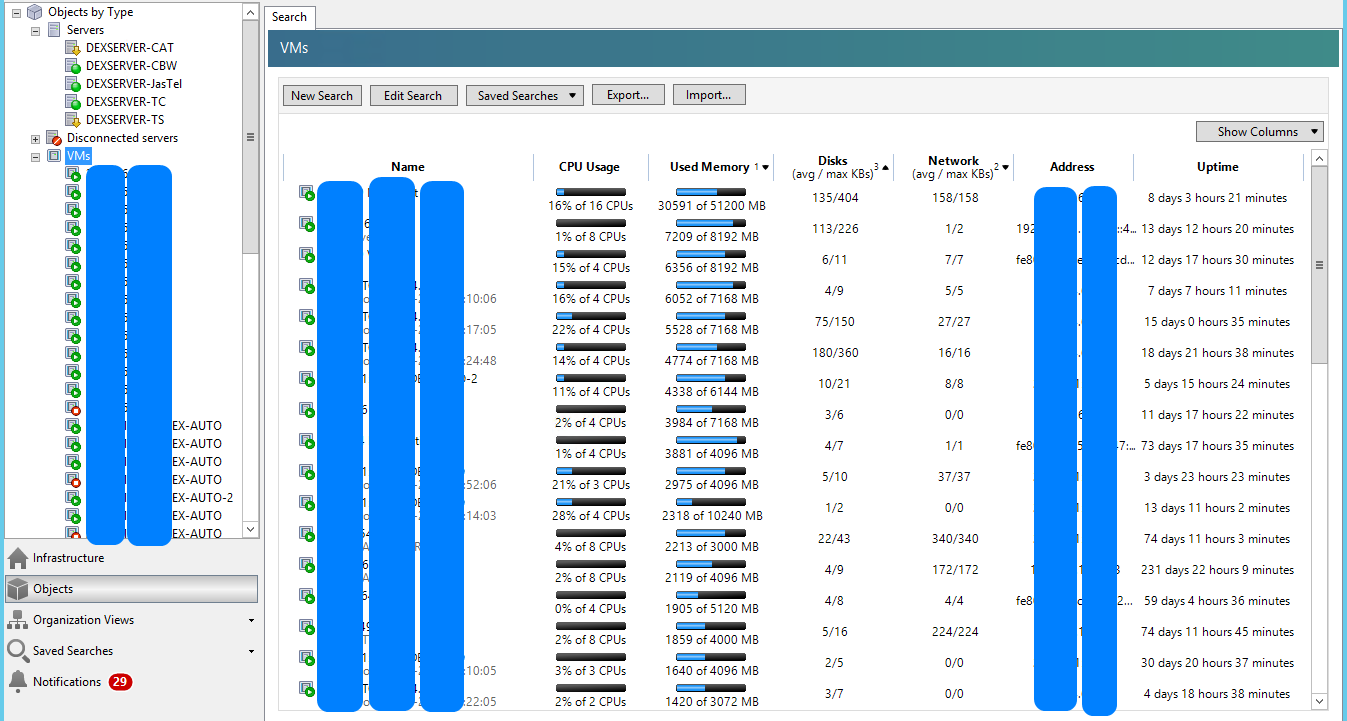Expand the Disconnected servers node
This screenshot has width=1347, height=721.
click(x=35, y=138)
